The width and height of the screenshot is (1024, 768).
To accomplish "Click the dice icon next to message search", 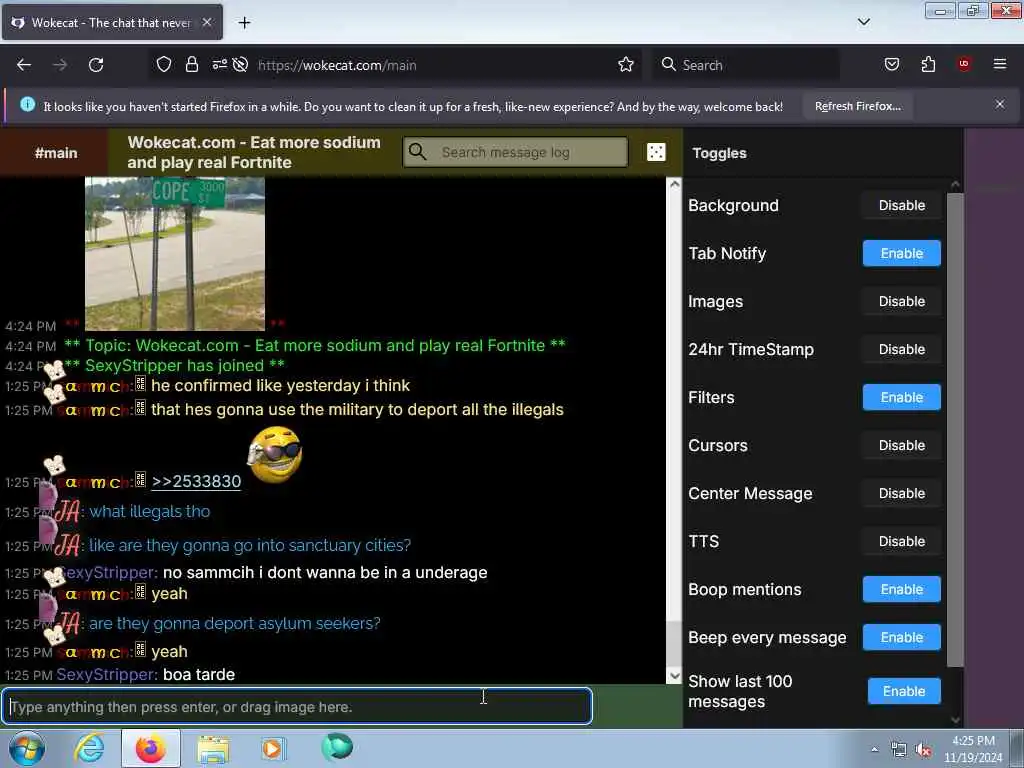I will [x=656, y=152].
